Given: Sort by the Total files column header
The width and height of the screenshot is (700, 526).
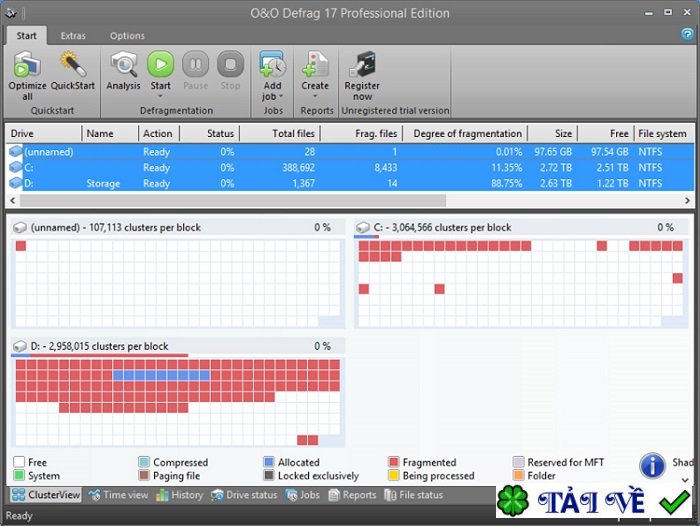Looking at the screenshot, I should pyautogui.click(x=280, y=134).
